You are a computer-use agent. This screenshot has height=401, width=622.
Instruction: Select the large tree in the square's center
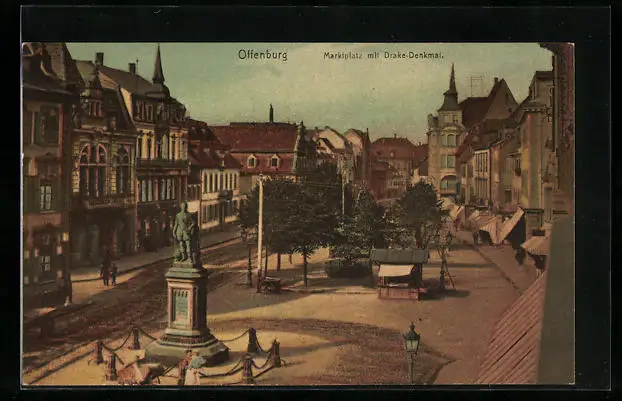[x=298, y=215]
